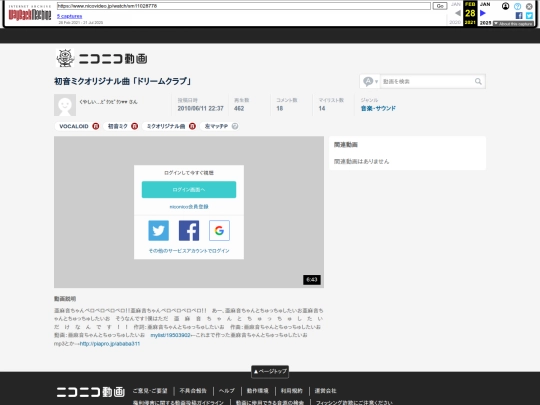Click the footer ニコニコ動画 logo
Screen dimensions: 540x405
click(x=91, y=392)
